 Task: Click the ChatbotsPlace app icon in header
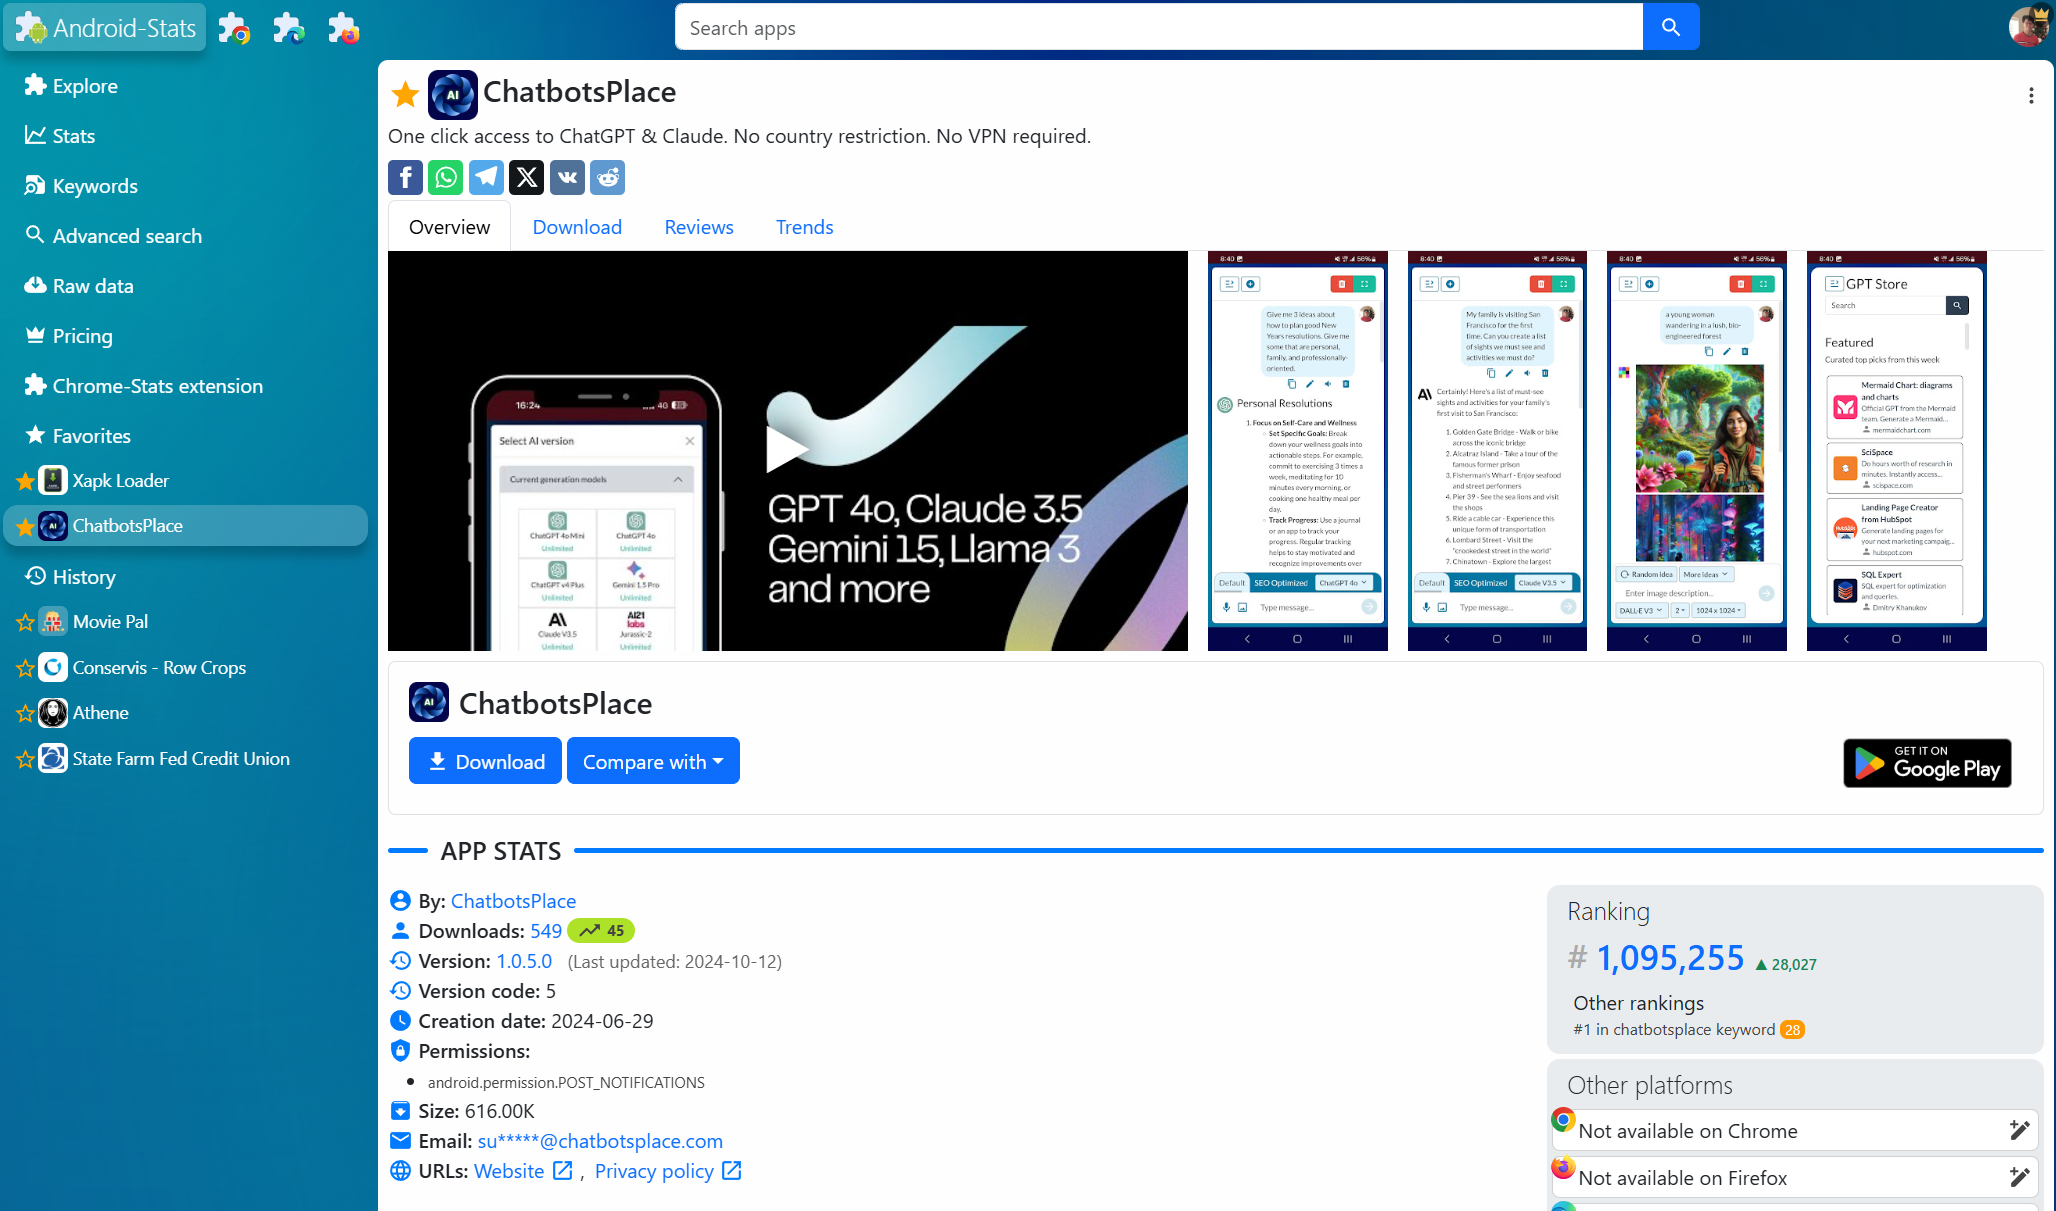click(x=452, y=95)
